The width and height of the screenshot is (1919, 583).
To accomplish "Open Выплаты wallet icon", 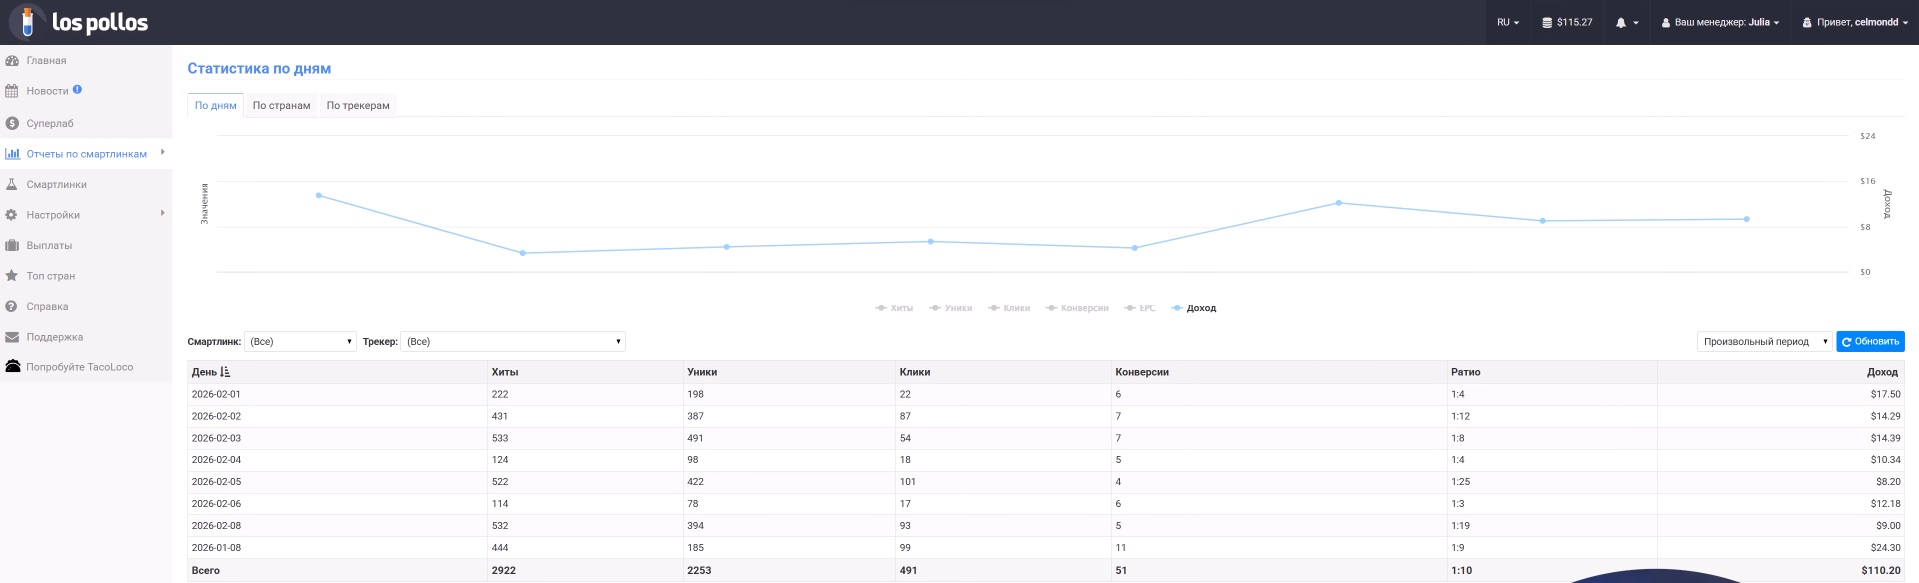I will coord(12,246).
